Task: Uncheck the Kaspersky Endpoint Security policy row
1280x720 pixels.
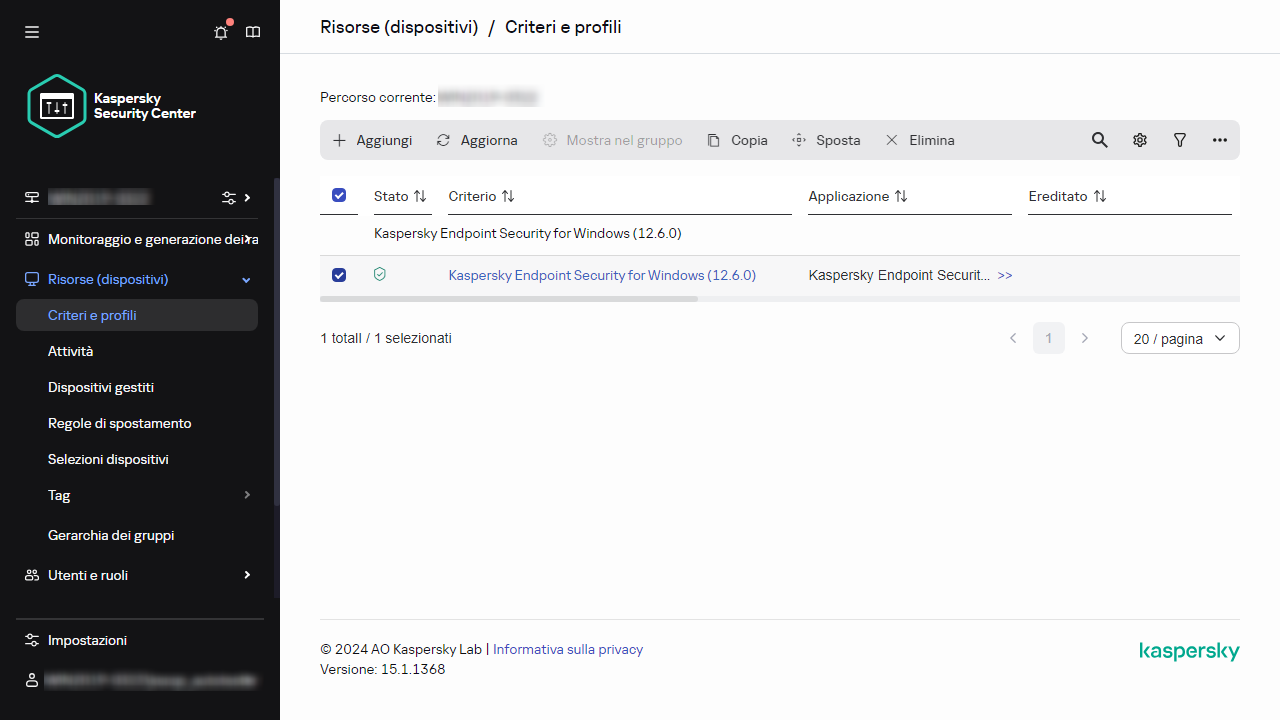Action: click(339, 275)
